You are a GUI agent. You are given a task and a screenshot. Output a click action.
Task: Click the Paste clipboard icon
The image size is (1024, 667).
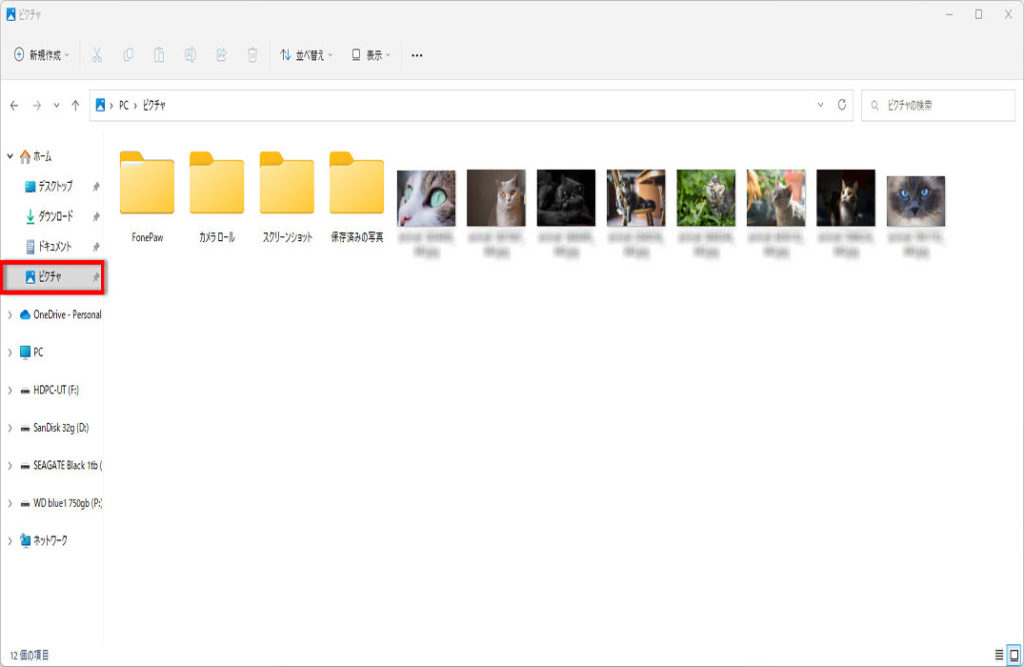[159, 55]
